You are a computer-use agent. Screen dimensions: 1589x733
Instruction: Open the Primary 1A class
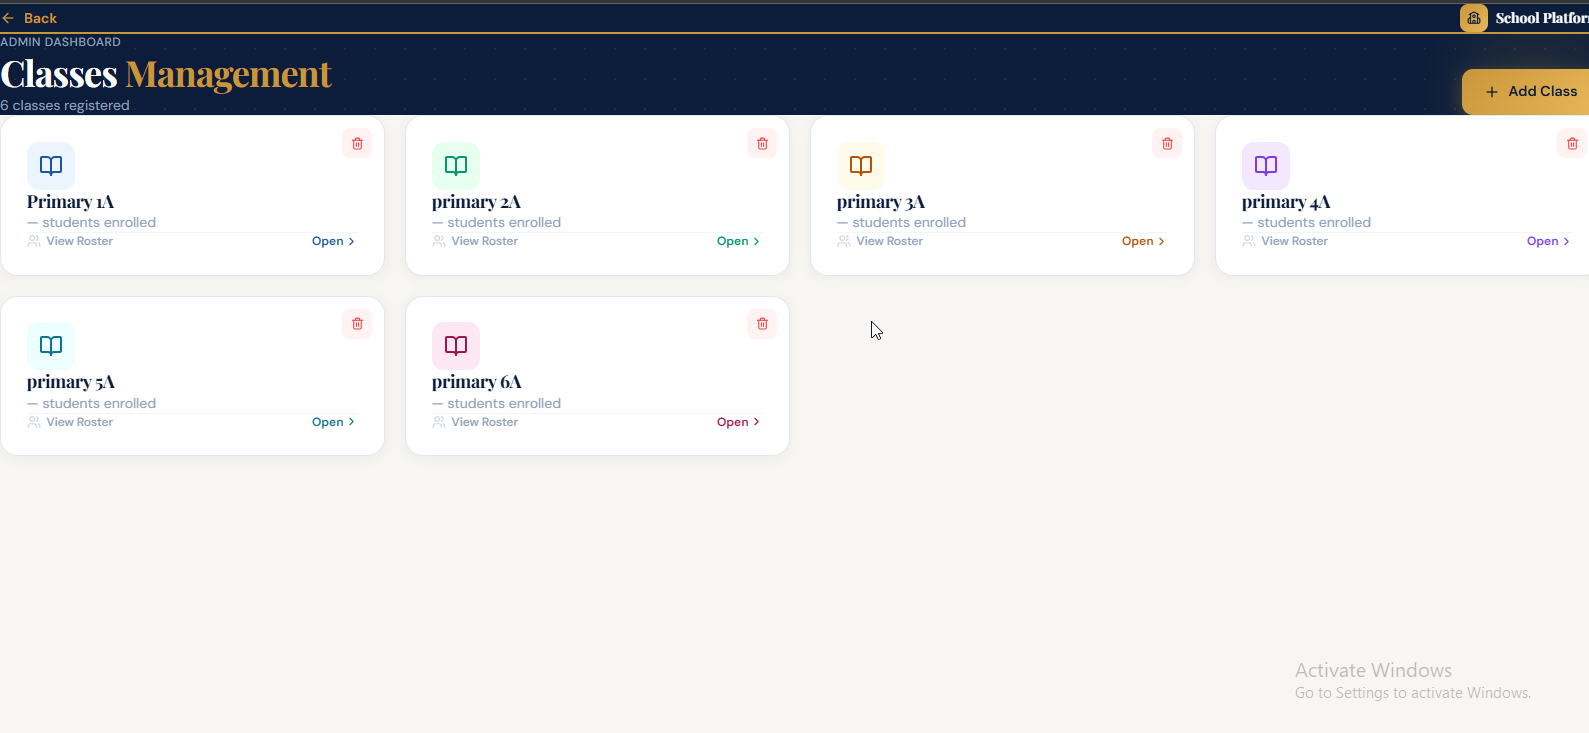click(333, 241)
